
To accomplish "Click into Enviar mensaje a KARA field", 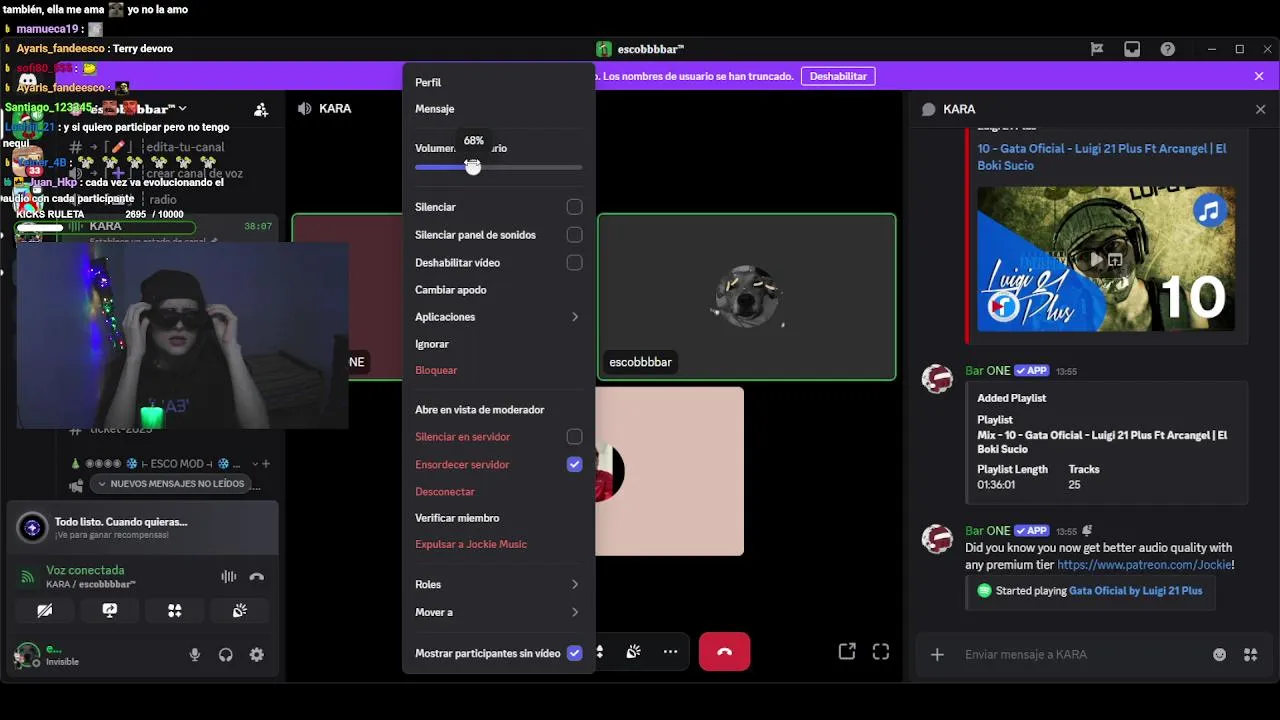I will pyautogui.click(x=1080, y=655).
